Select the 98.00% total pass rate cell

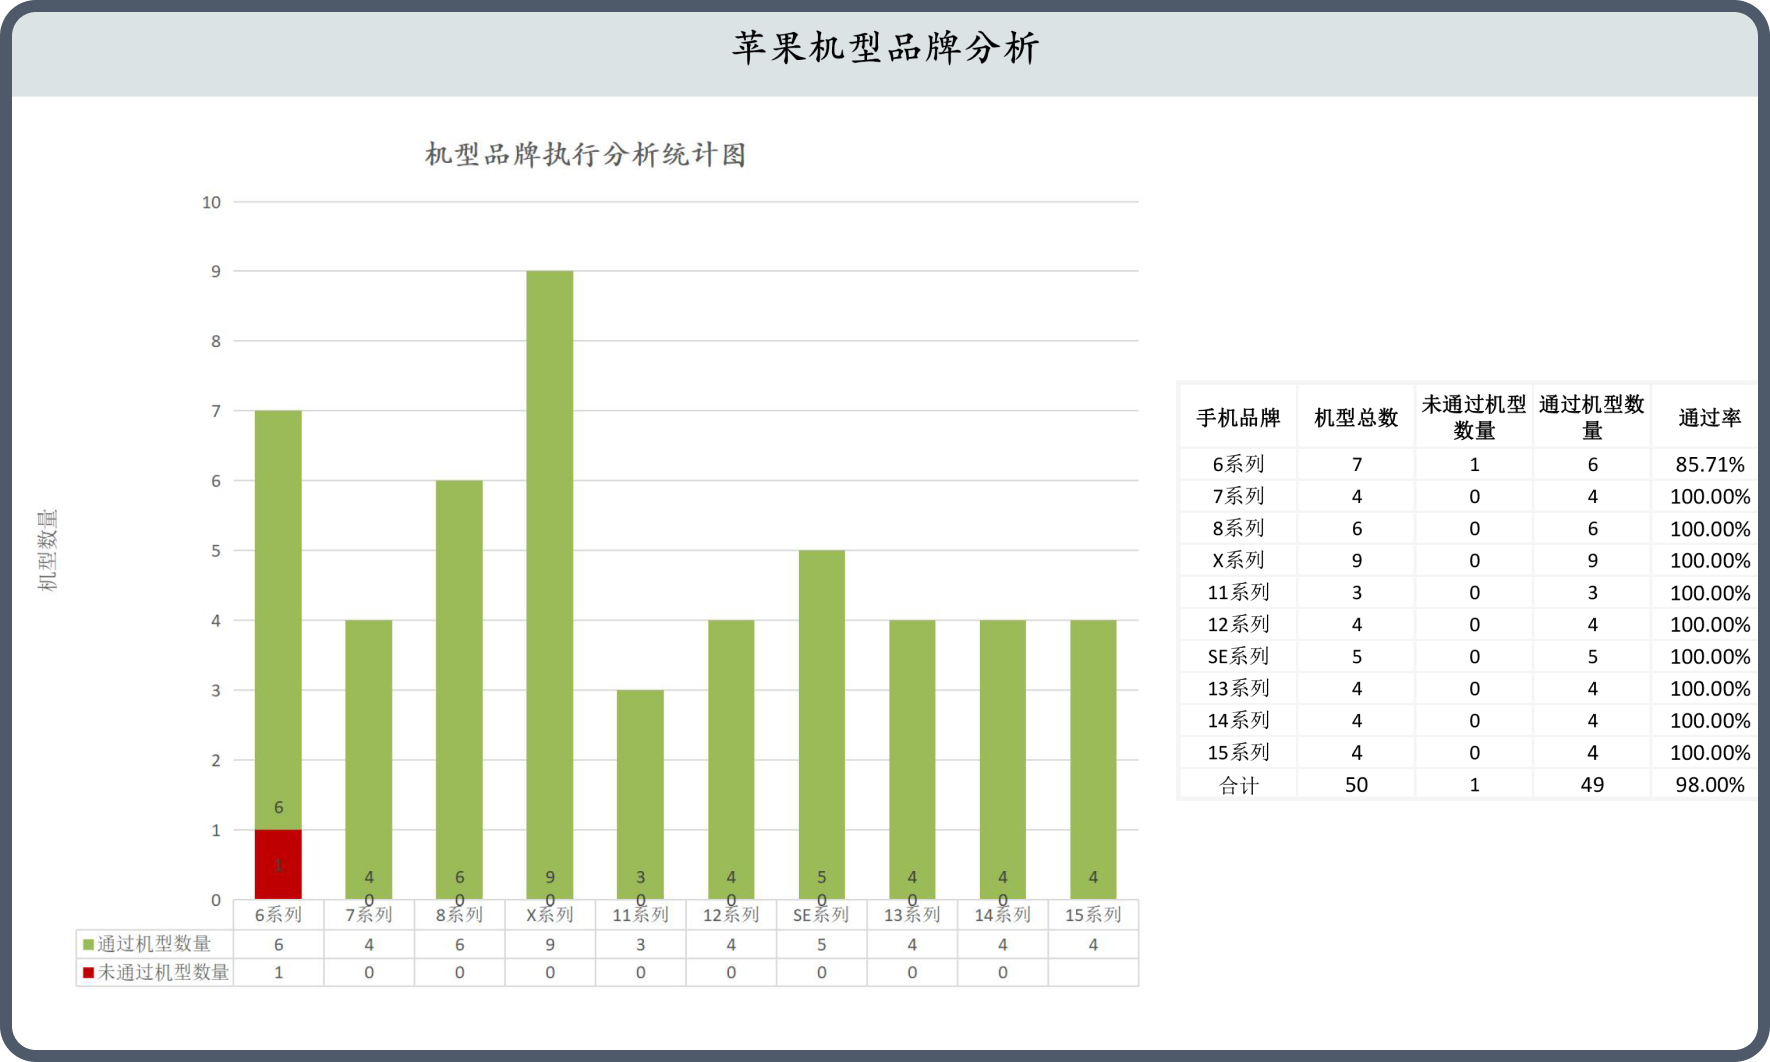point(1709,785)
